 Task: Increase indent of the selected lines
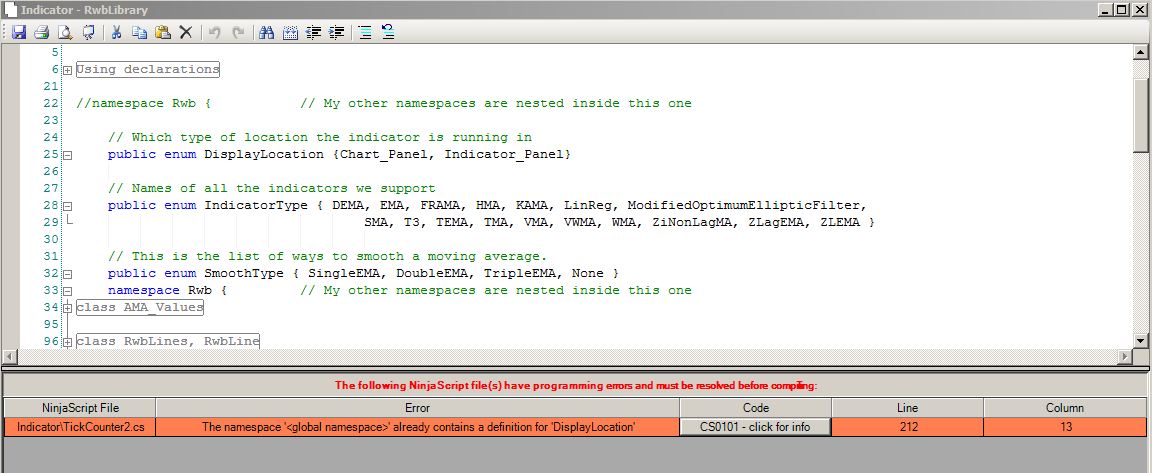(x=336, y=32)
